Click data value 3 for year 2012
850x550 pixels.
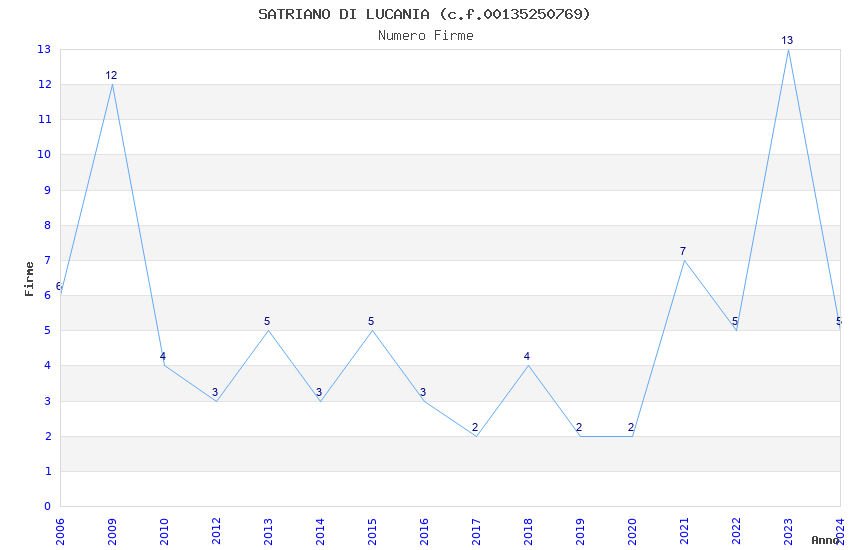(x=215, y=392)
